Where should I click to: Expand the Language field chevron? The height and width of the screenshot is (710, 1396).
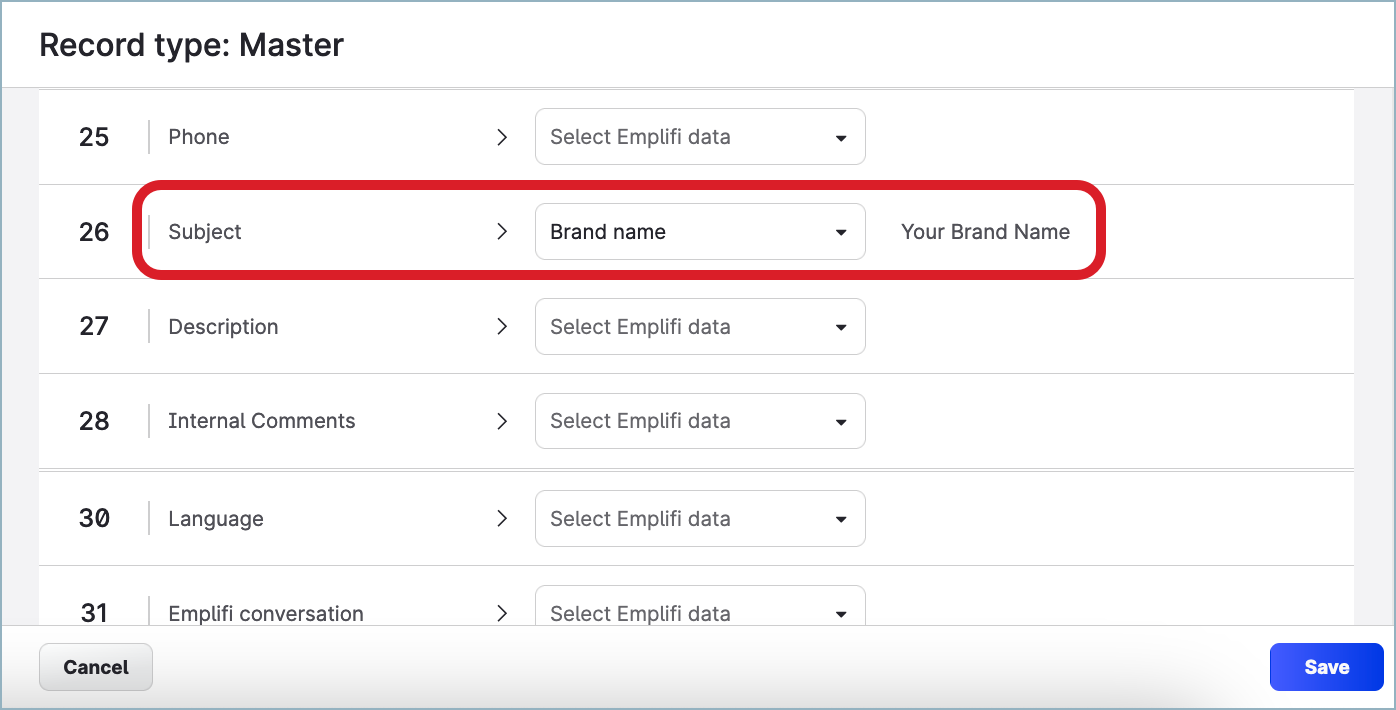[x=502, y=518]
